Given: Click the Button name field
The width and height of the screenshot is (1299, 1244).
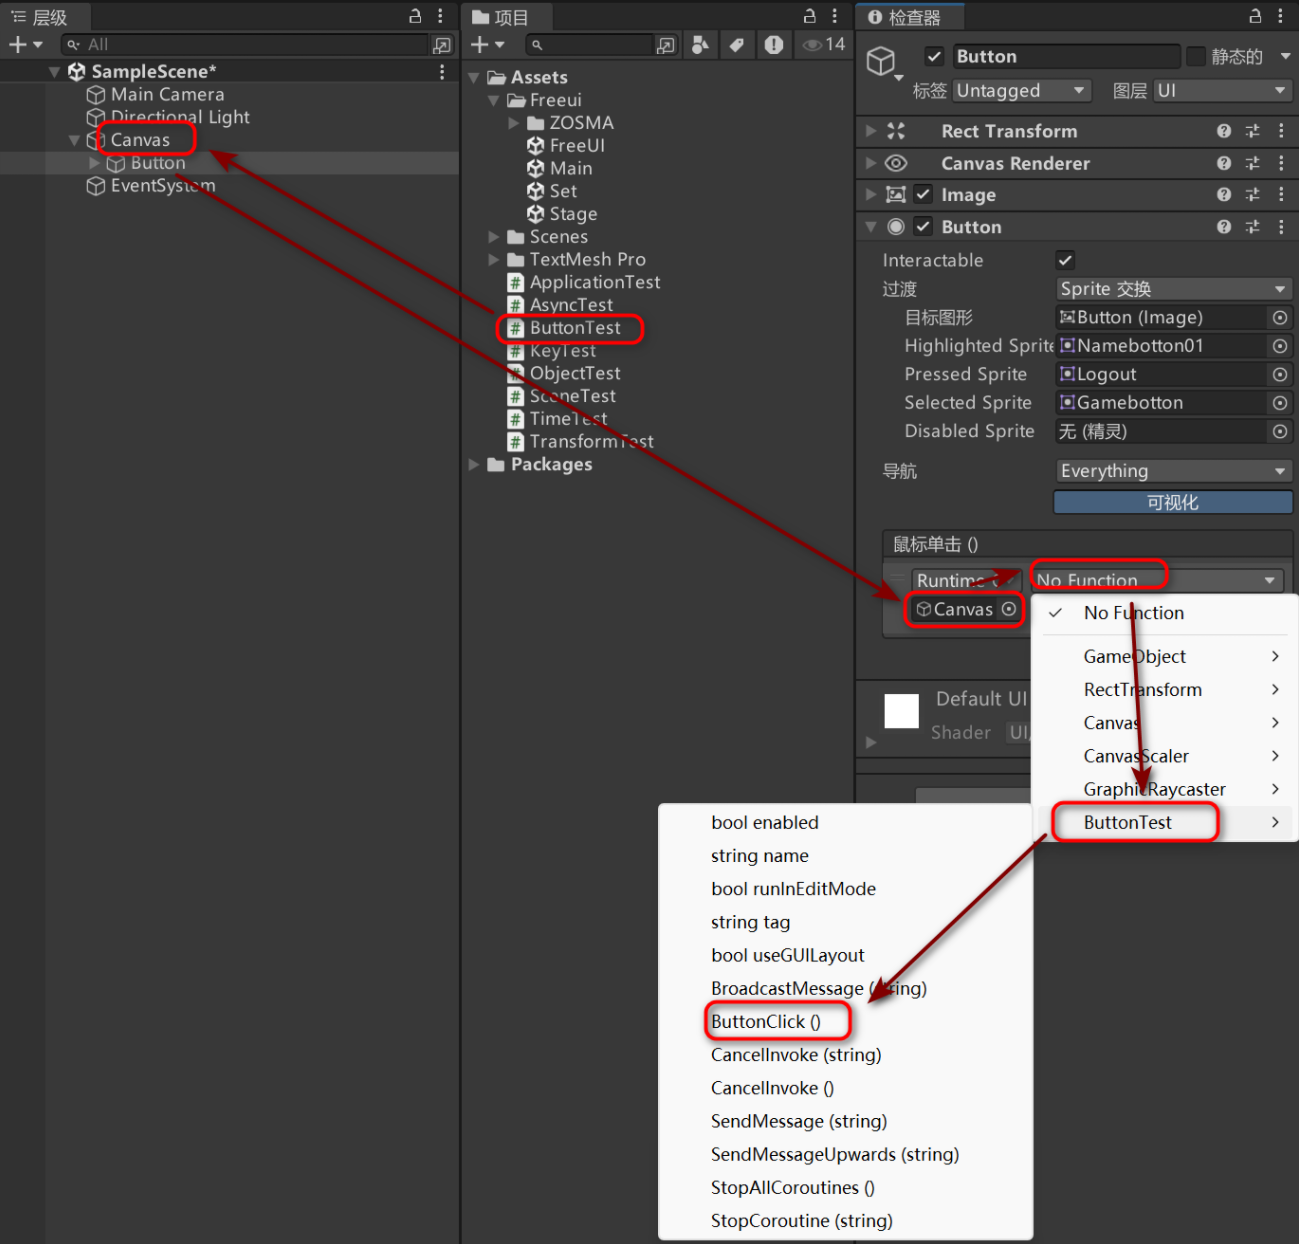Looking at the screenshot, I should 1065,56.
